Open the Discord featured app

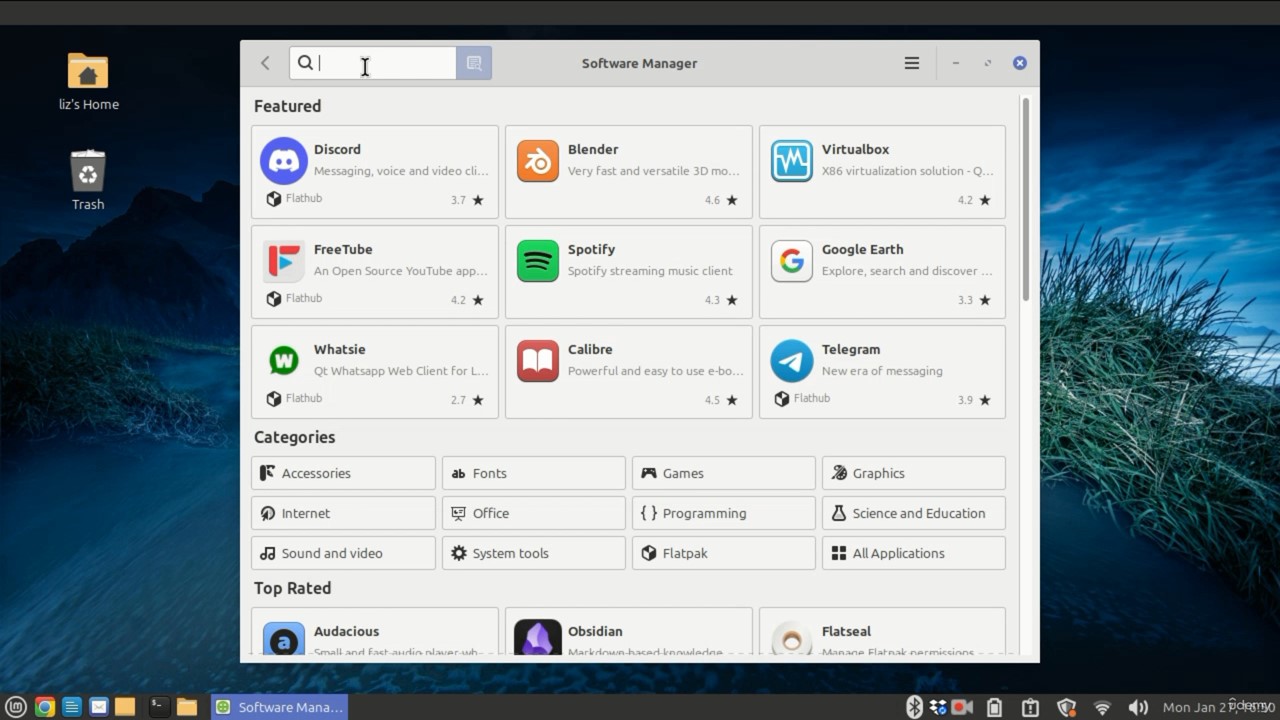[x=375, y=172]
